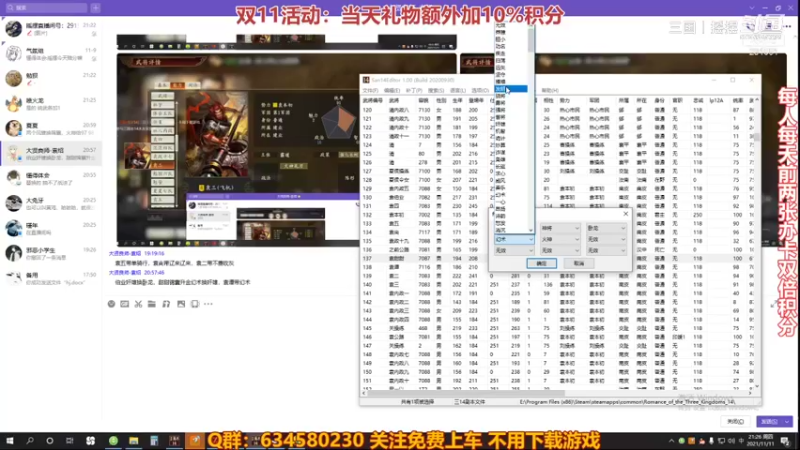Click the picture icon in chat toolbar
This screenshot has width=800, height=450.
point(181,304)
